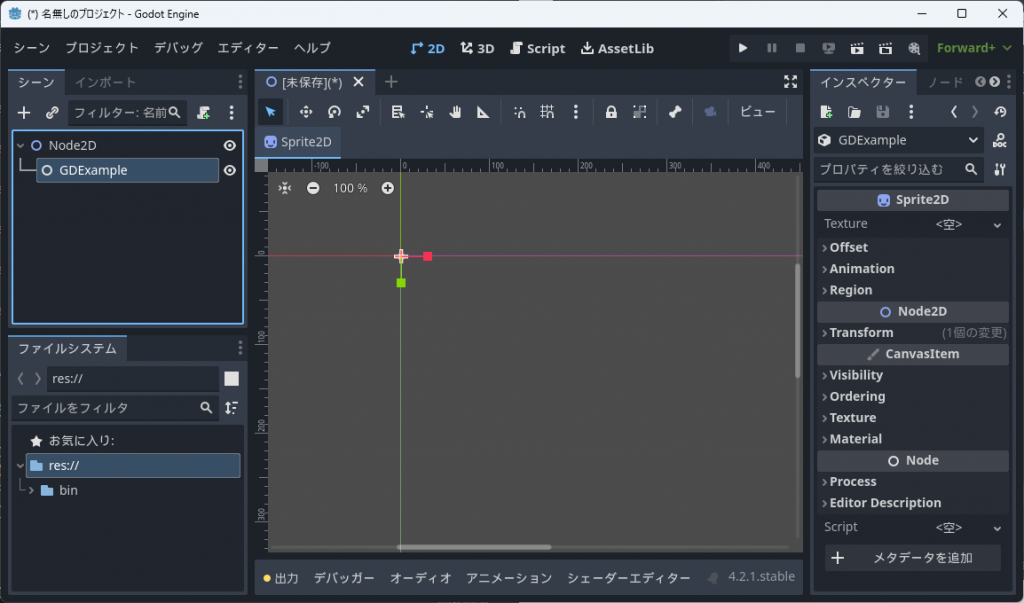The width and height of the screenshot is (1024, 603).
Task: Select the res:// folder in FileSystem
Action: [x=133, y=466]
